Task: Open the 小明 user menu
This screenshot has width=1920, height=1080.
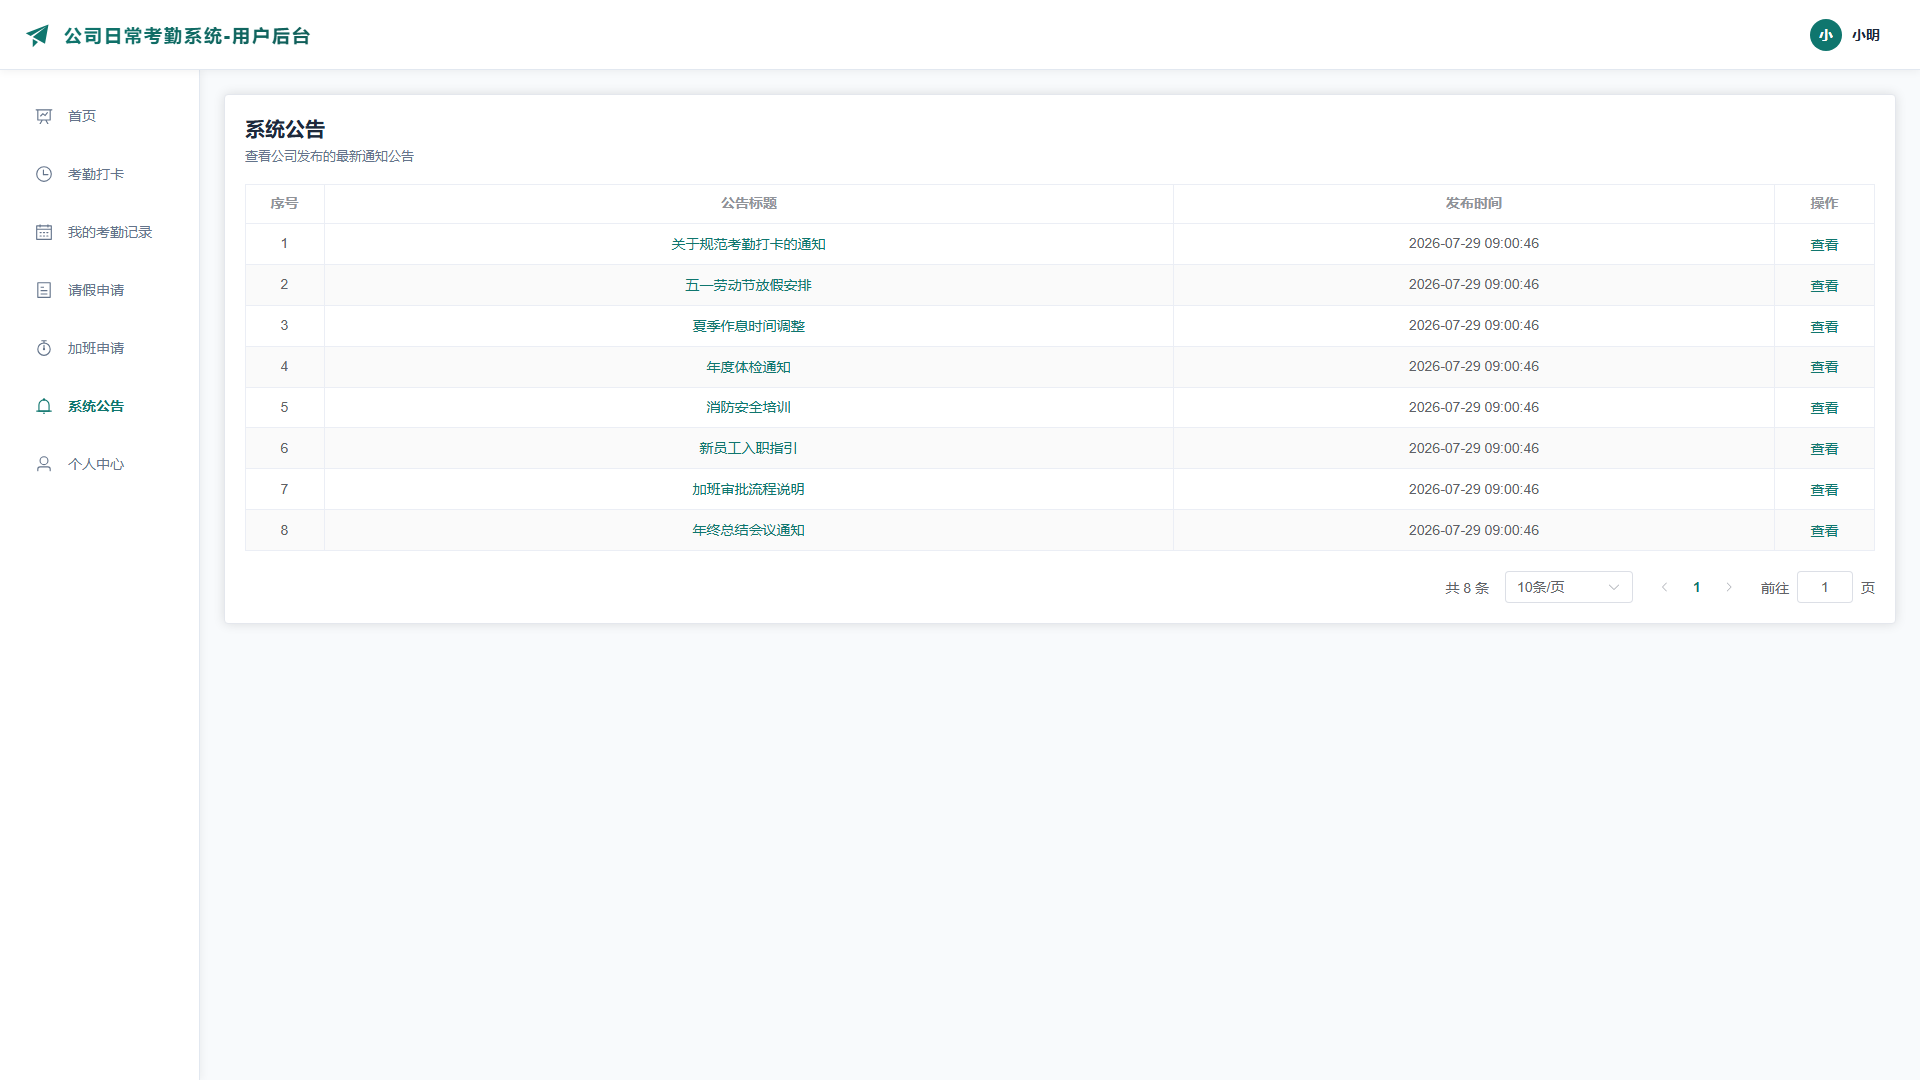Action: click(x=1865, y=35)
